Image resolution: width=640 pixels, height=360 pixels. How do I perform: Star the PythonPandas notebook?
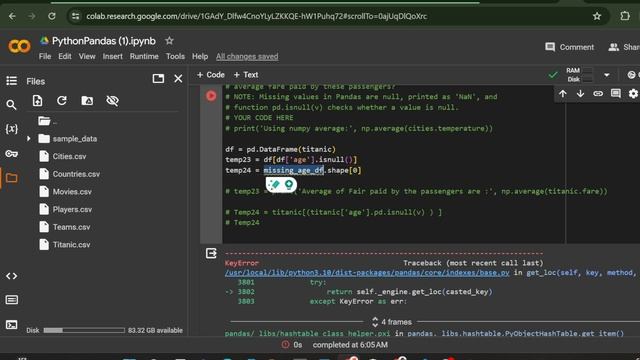point(169,41)
